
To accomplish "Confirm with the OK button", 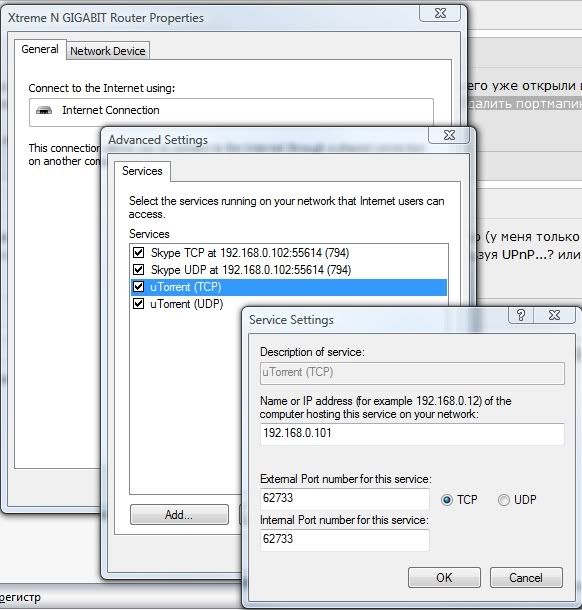I will point(444,577).
